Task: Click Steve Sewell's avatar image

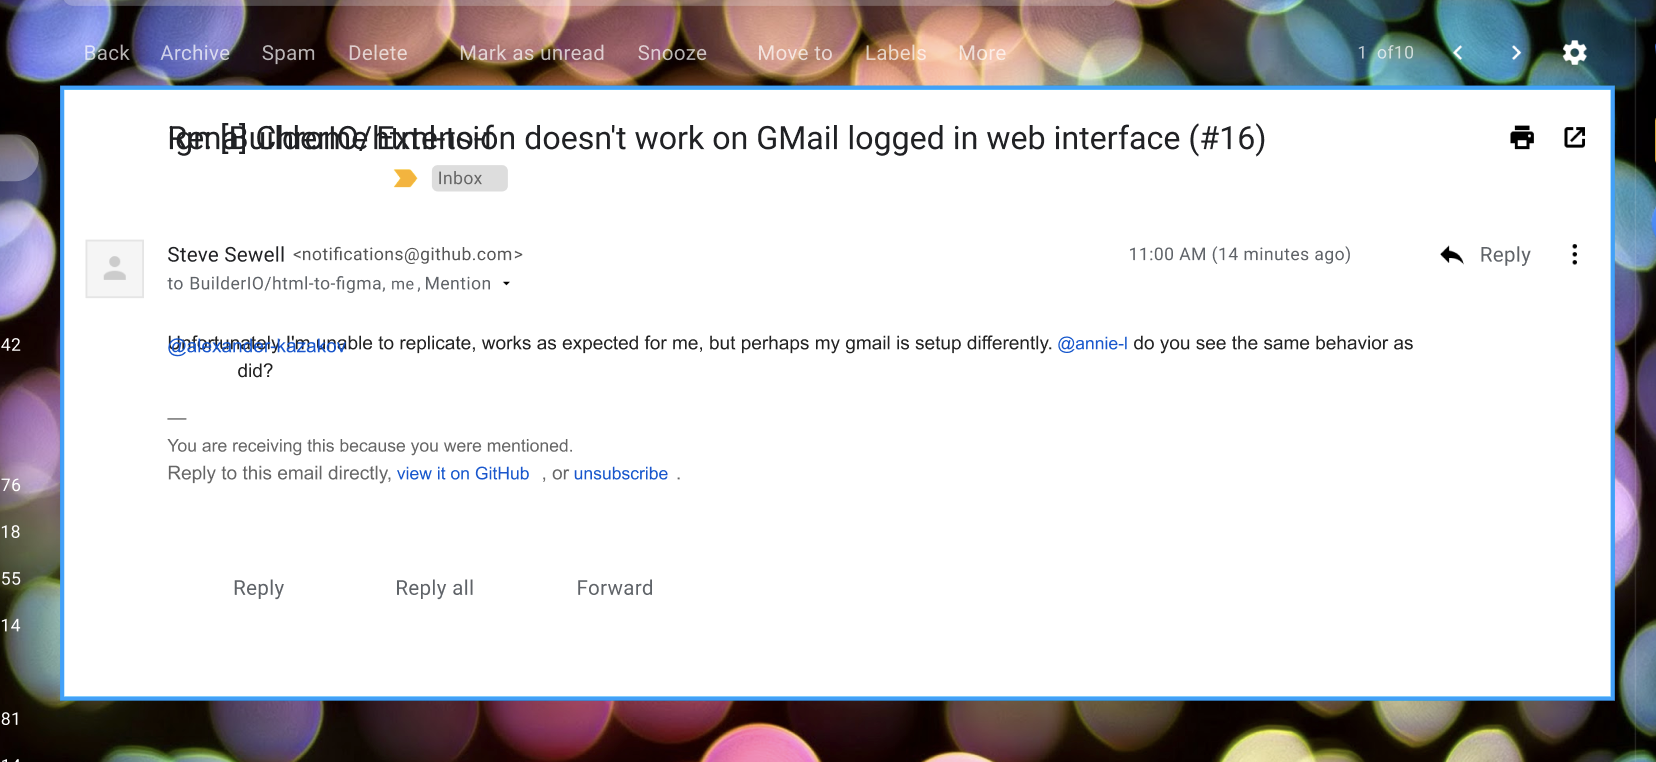Action: click(x=114, y=268)
